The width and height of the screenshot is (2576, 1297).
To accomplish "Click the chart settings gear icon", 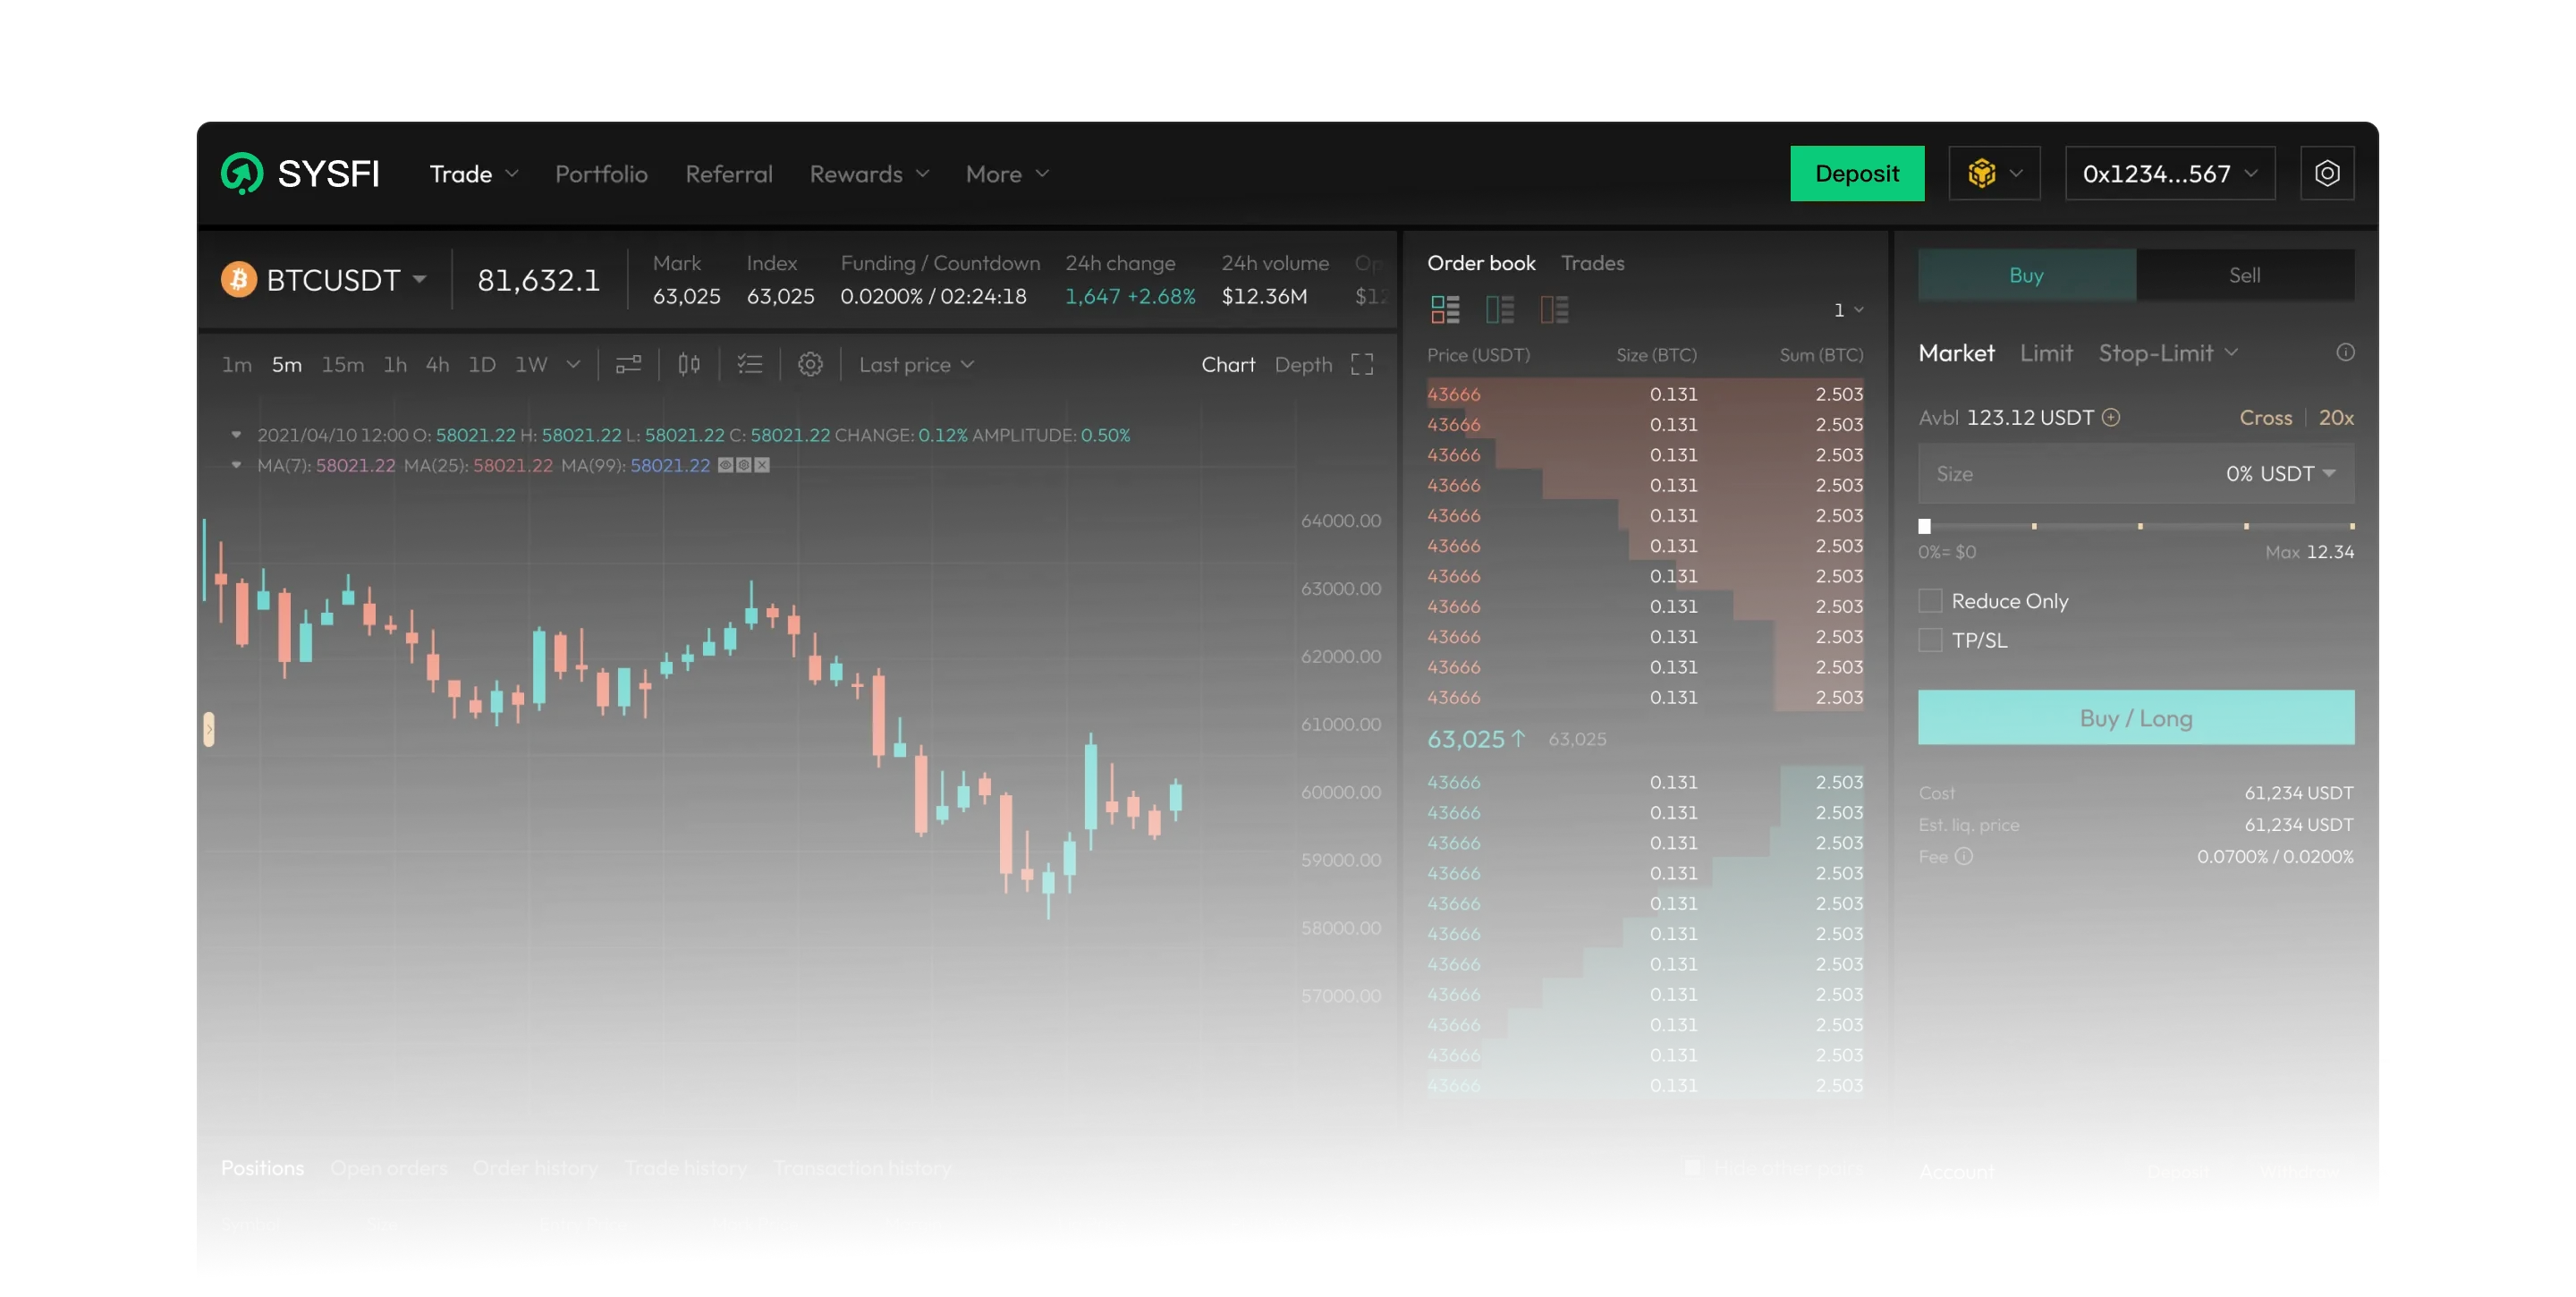I will [810, 364].
